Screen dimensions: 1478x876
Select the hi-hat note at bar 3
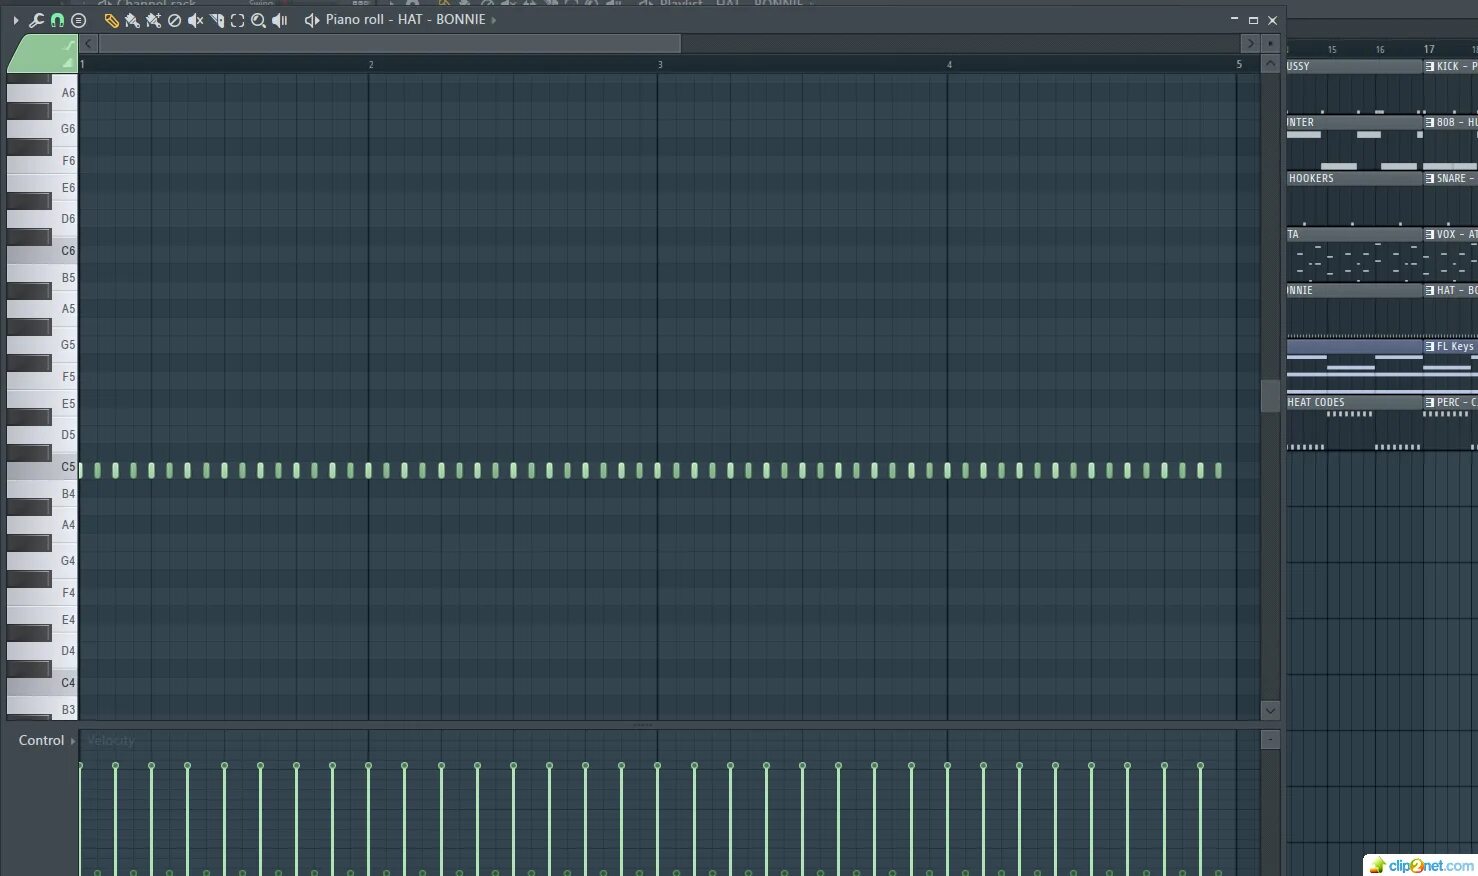658,470
